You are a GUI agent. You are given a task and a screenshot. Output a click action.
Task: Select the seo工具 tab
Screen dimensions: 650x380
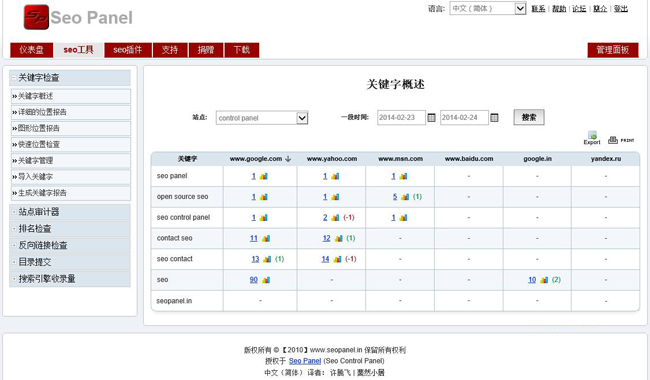[x=78, y=50]
